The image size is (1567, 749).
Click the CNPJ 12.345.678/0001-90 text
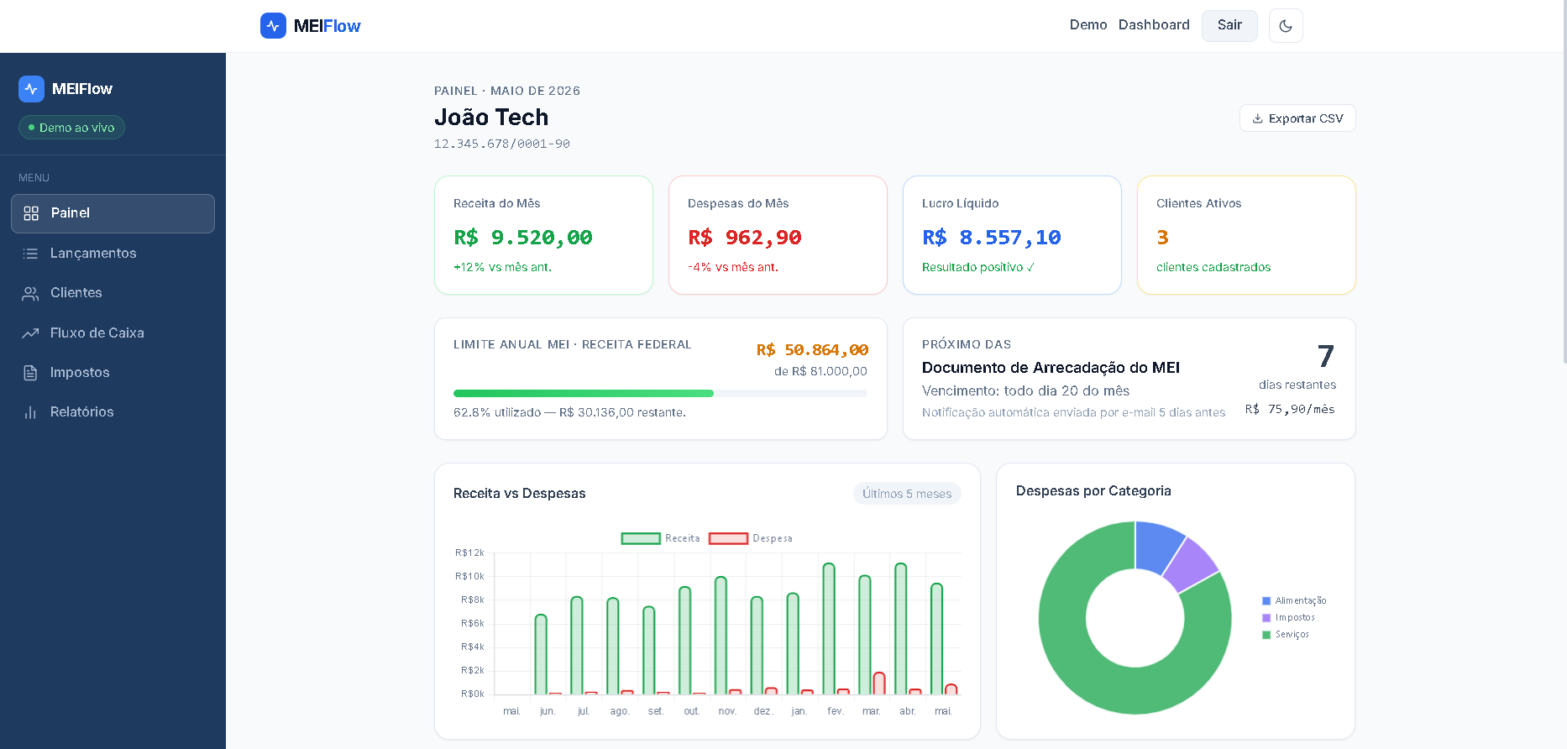502,144
